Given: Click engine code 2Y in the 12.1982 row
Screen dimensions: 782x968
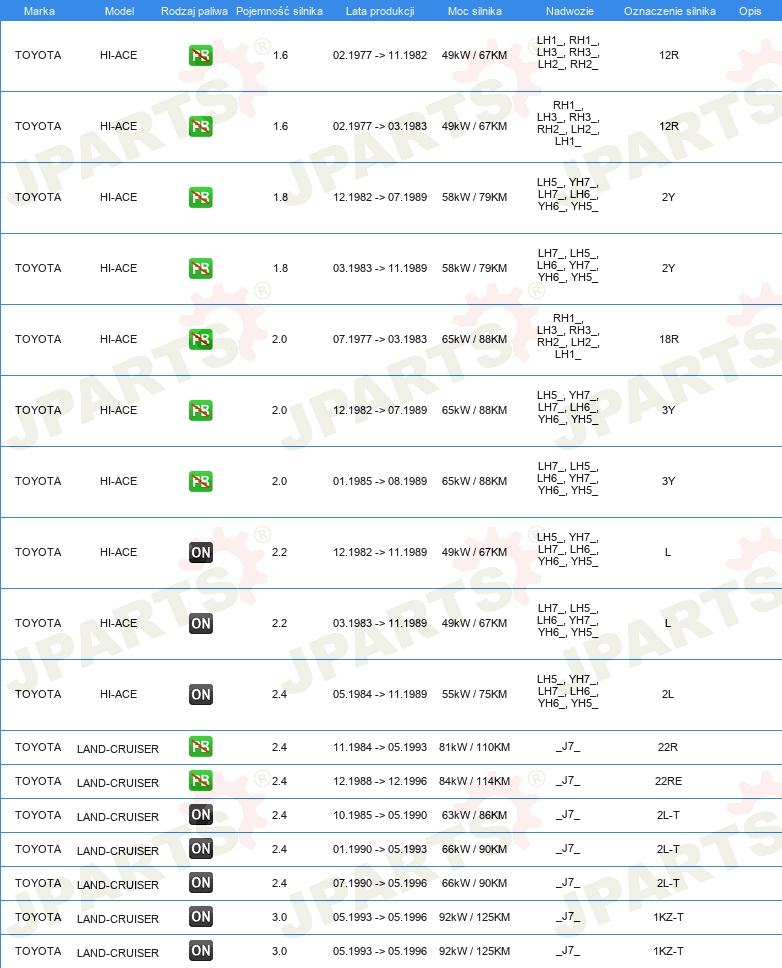Looking at the screenshot, I should pos(668,197).
